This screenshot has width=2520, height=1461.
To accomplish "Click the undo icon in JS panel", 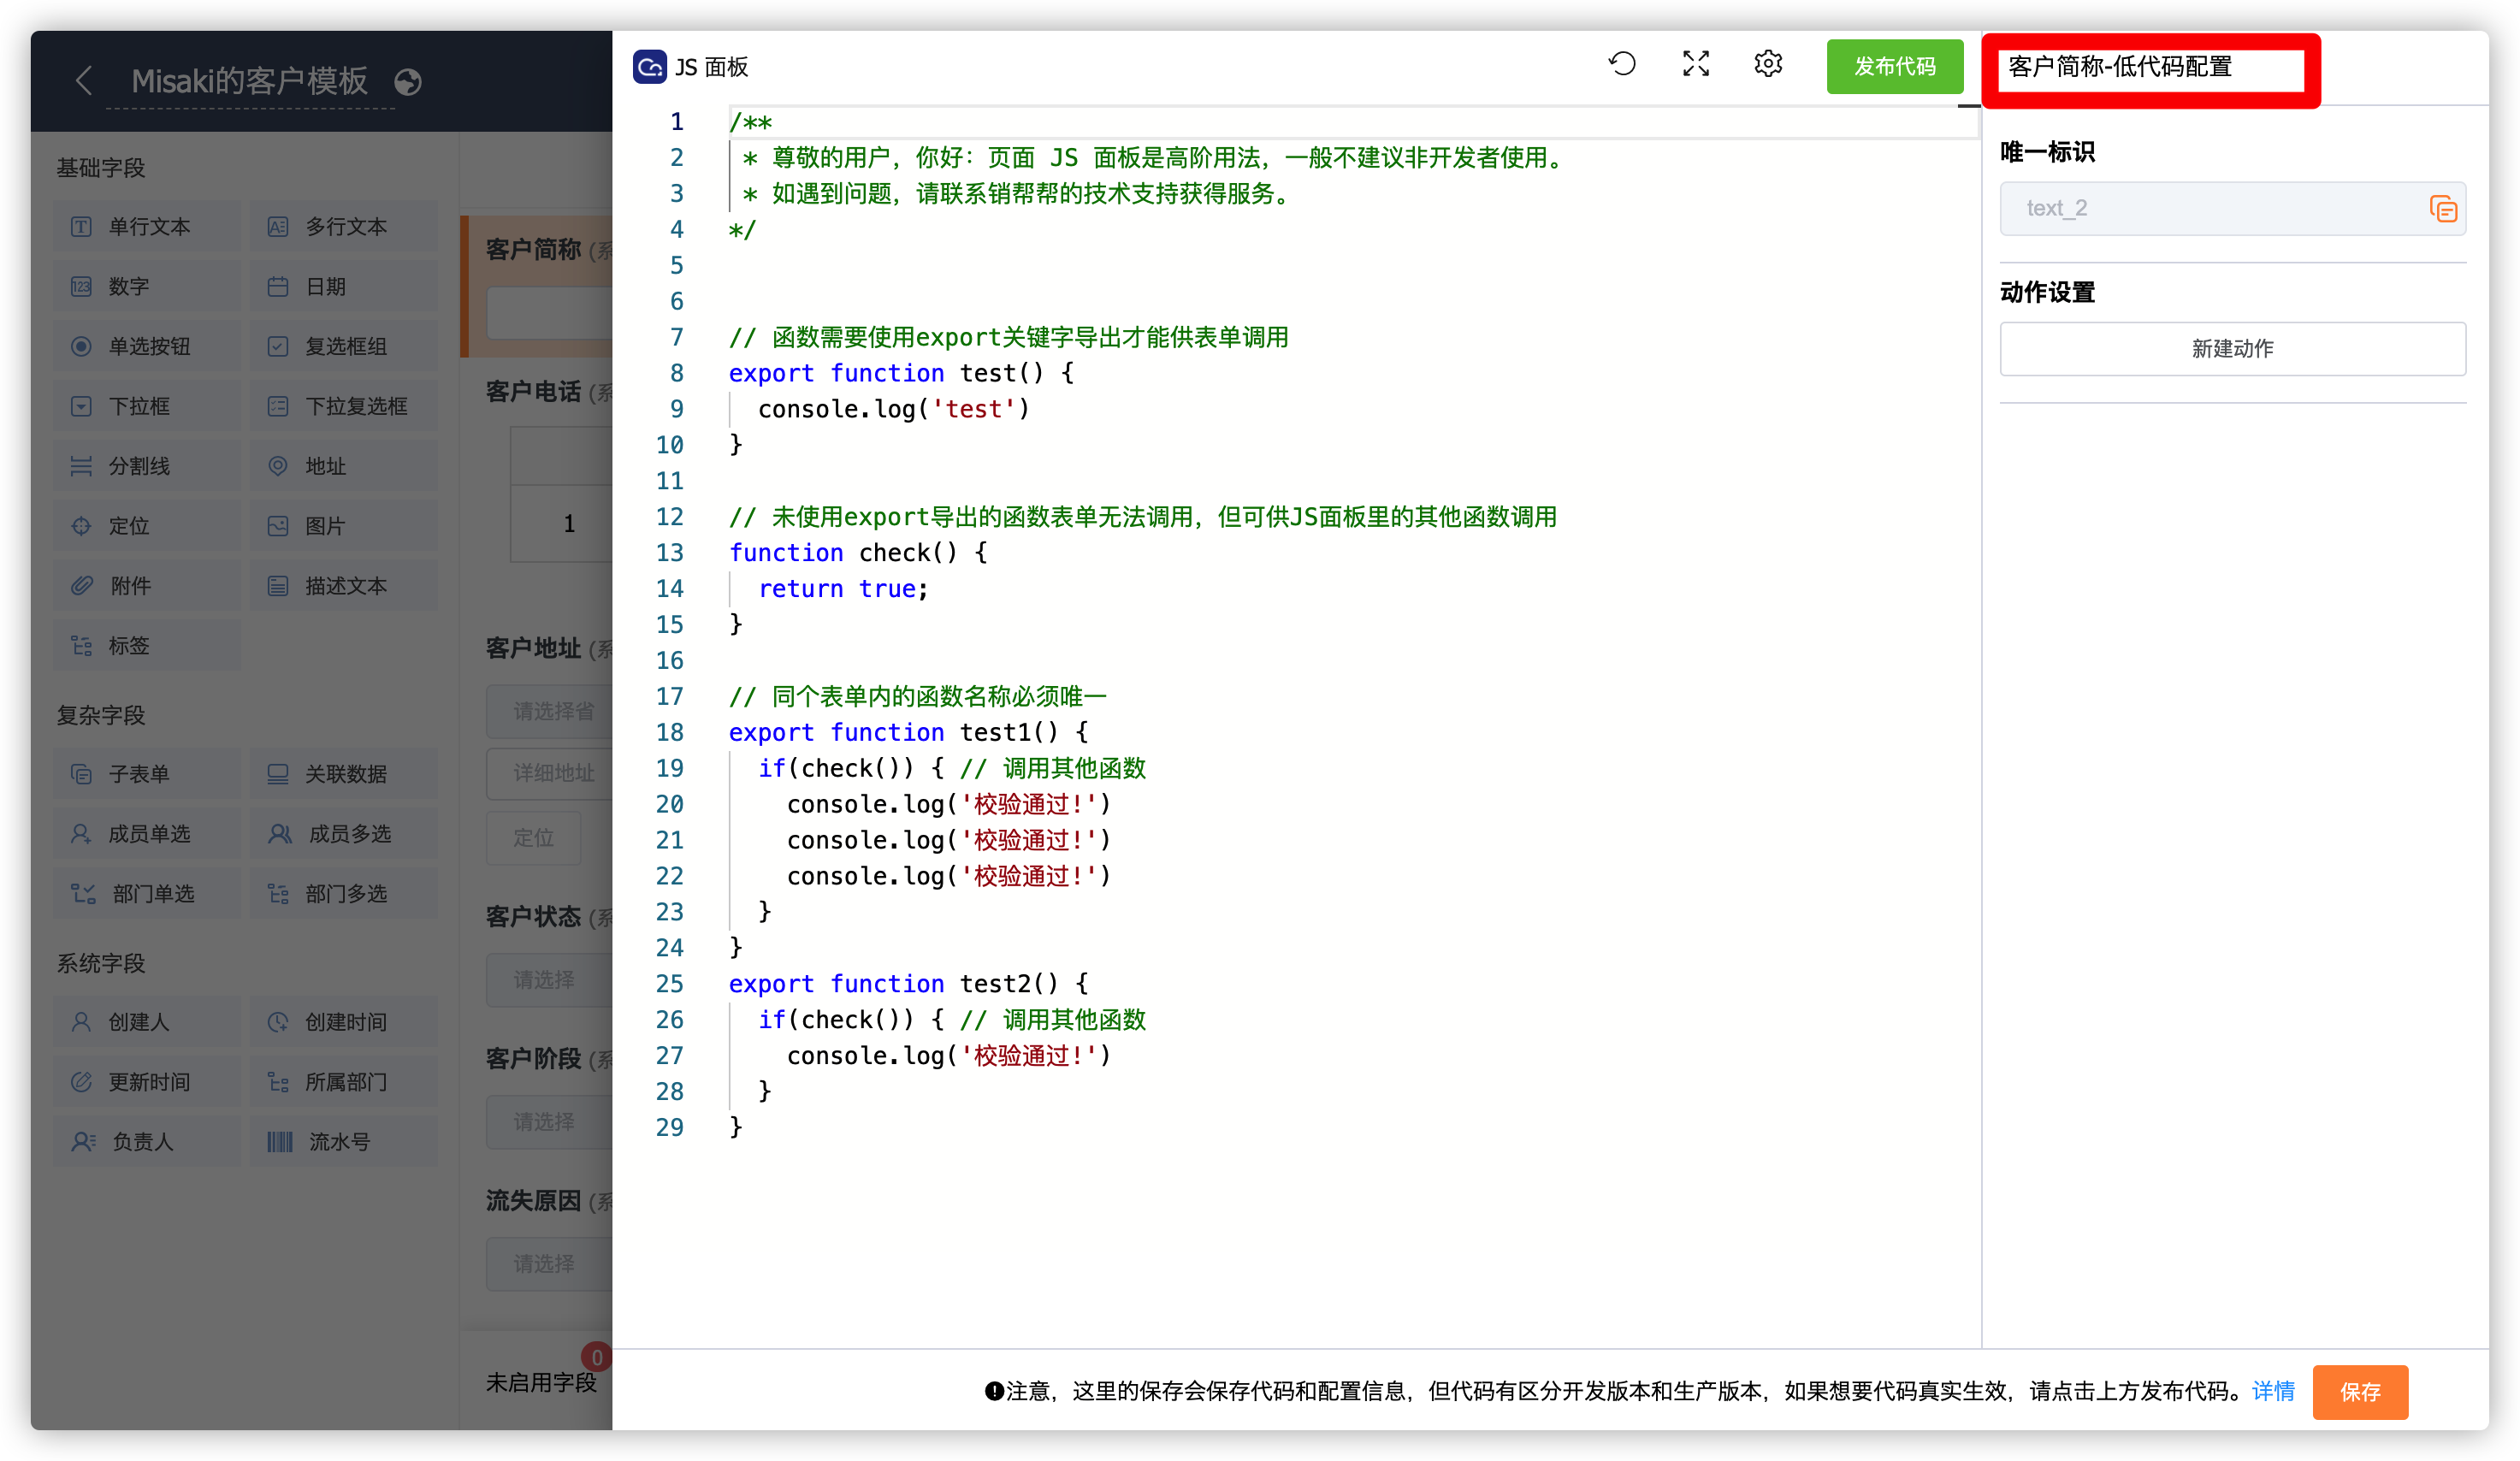I will click(x=1622, y=64).
